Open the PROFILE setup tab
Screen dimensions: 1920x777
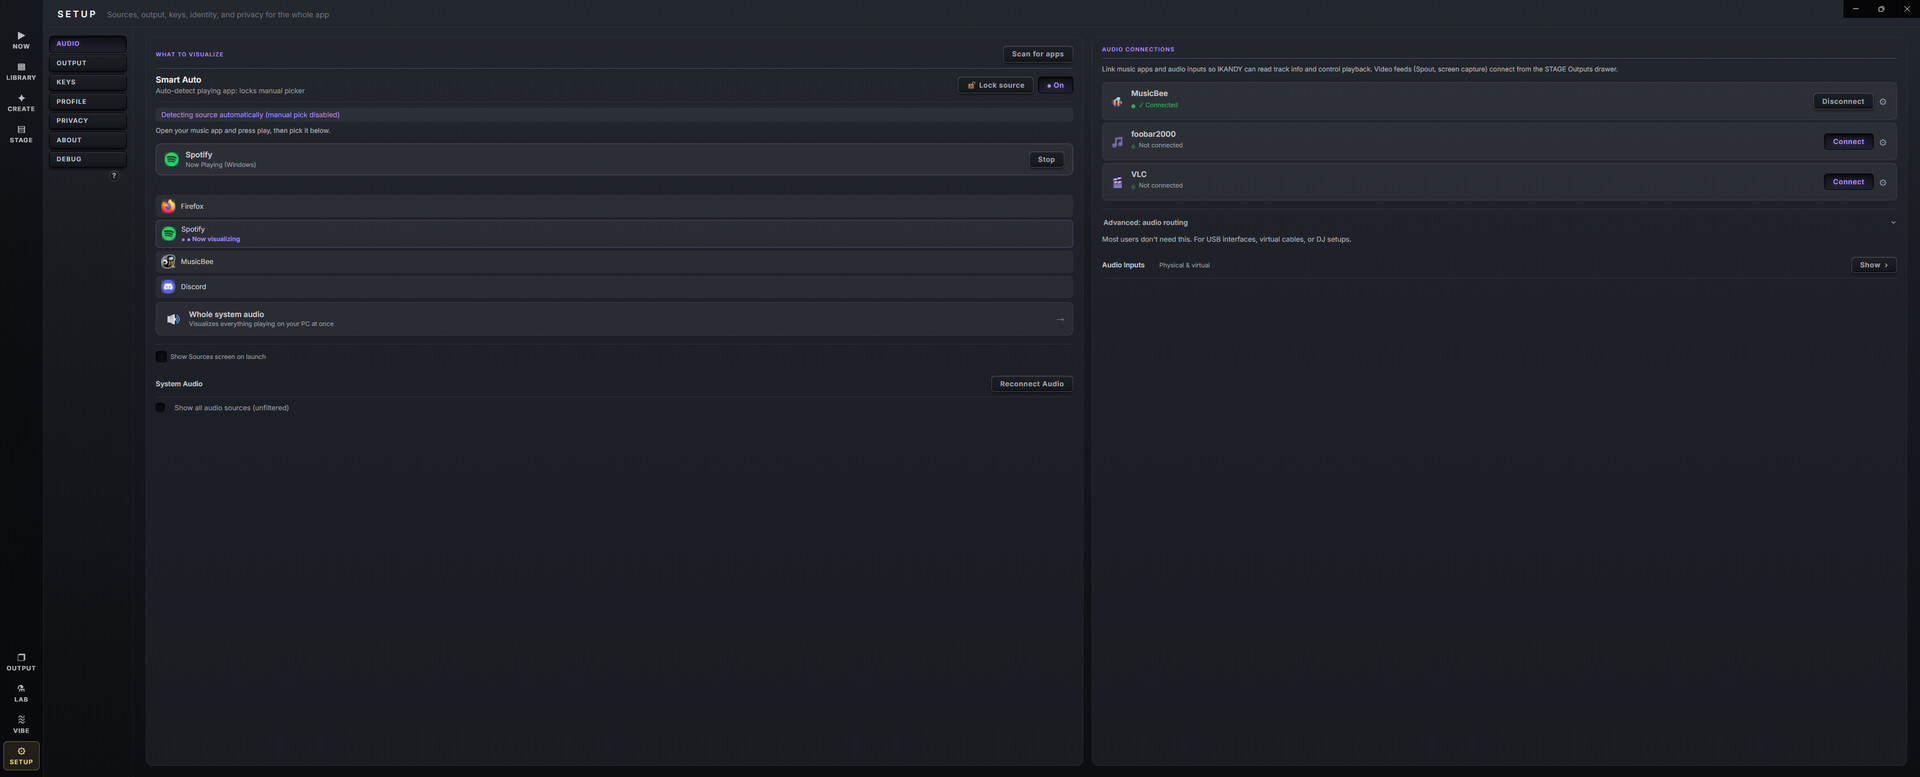[88, 102]
